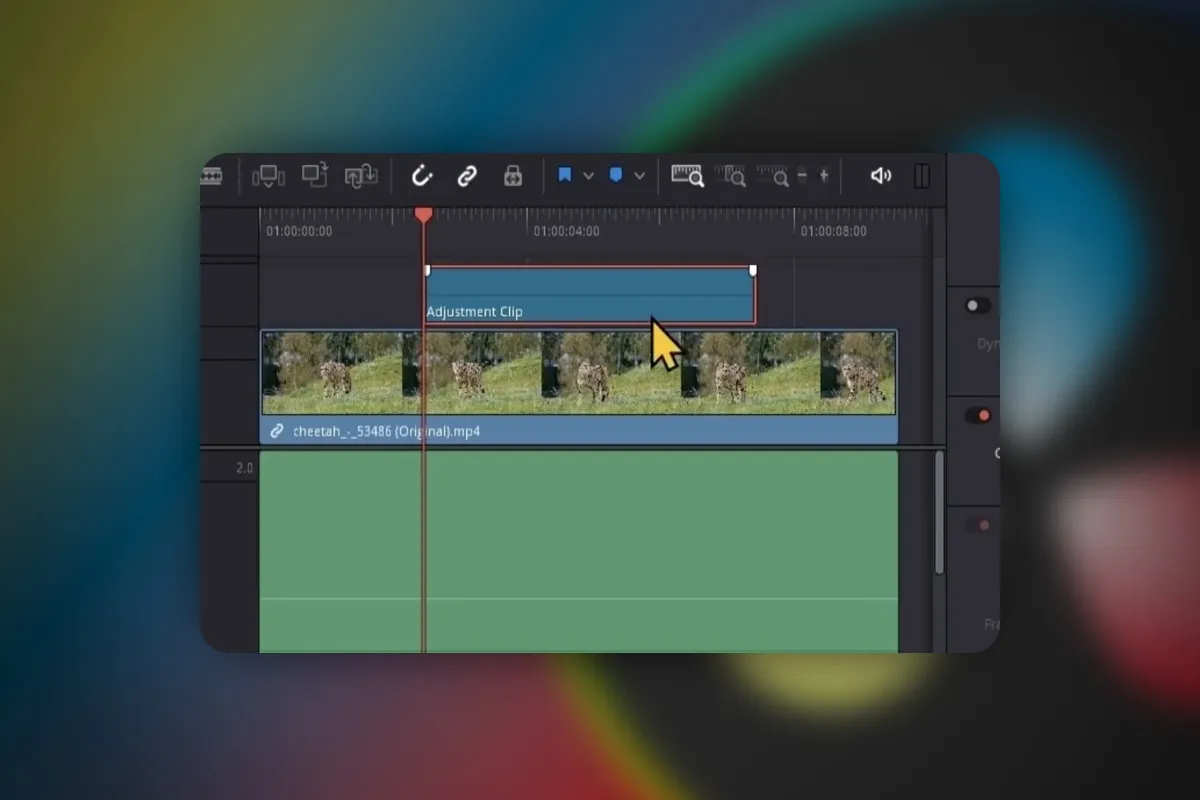This screenshot has width=1200, height=800.
Task: Toggle Linked Selection chain icon
Action: click(x=467, y=177)
